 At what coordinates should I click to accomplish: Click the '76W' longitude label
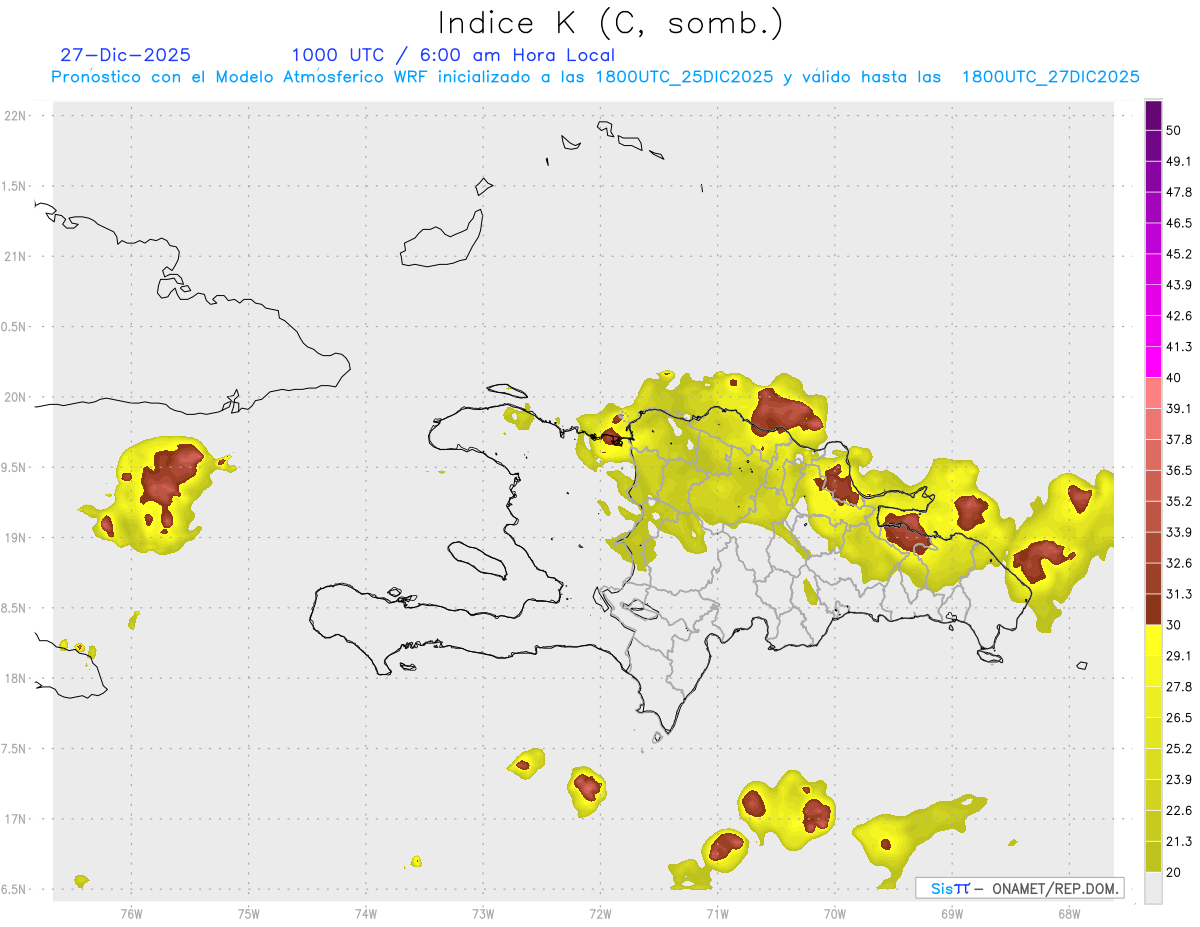click(131, 913)
